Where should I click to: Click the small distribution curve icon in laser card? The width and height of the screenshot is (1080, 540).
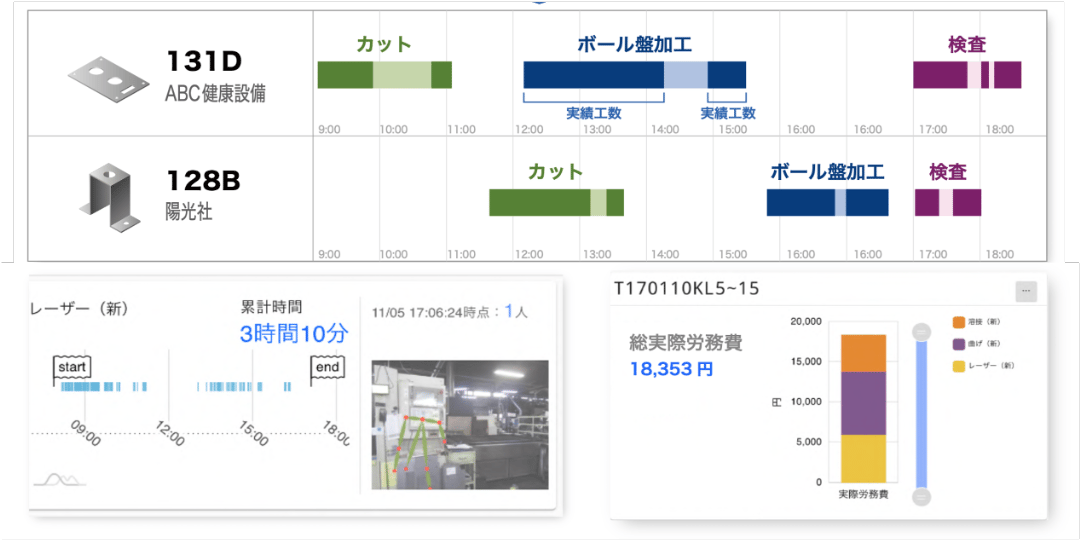point(59,479)
